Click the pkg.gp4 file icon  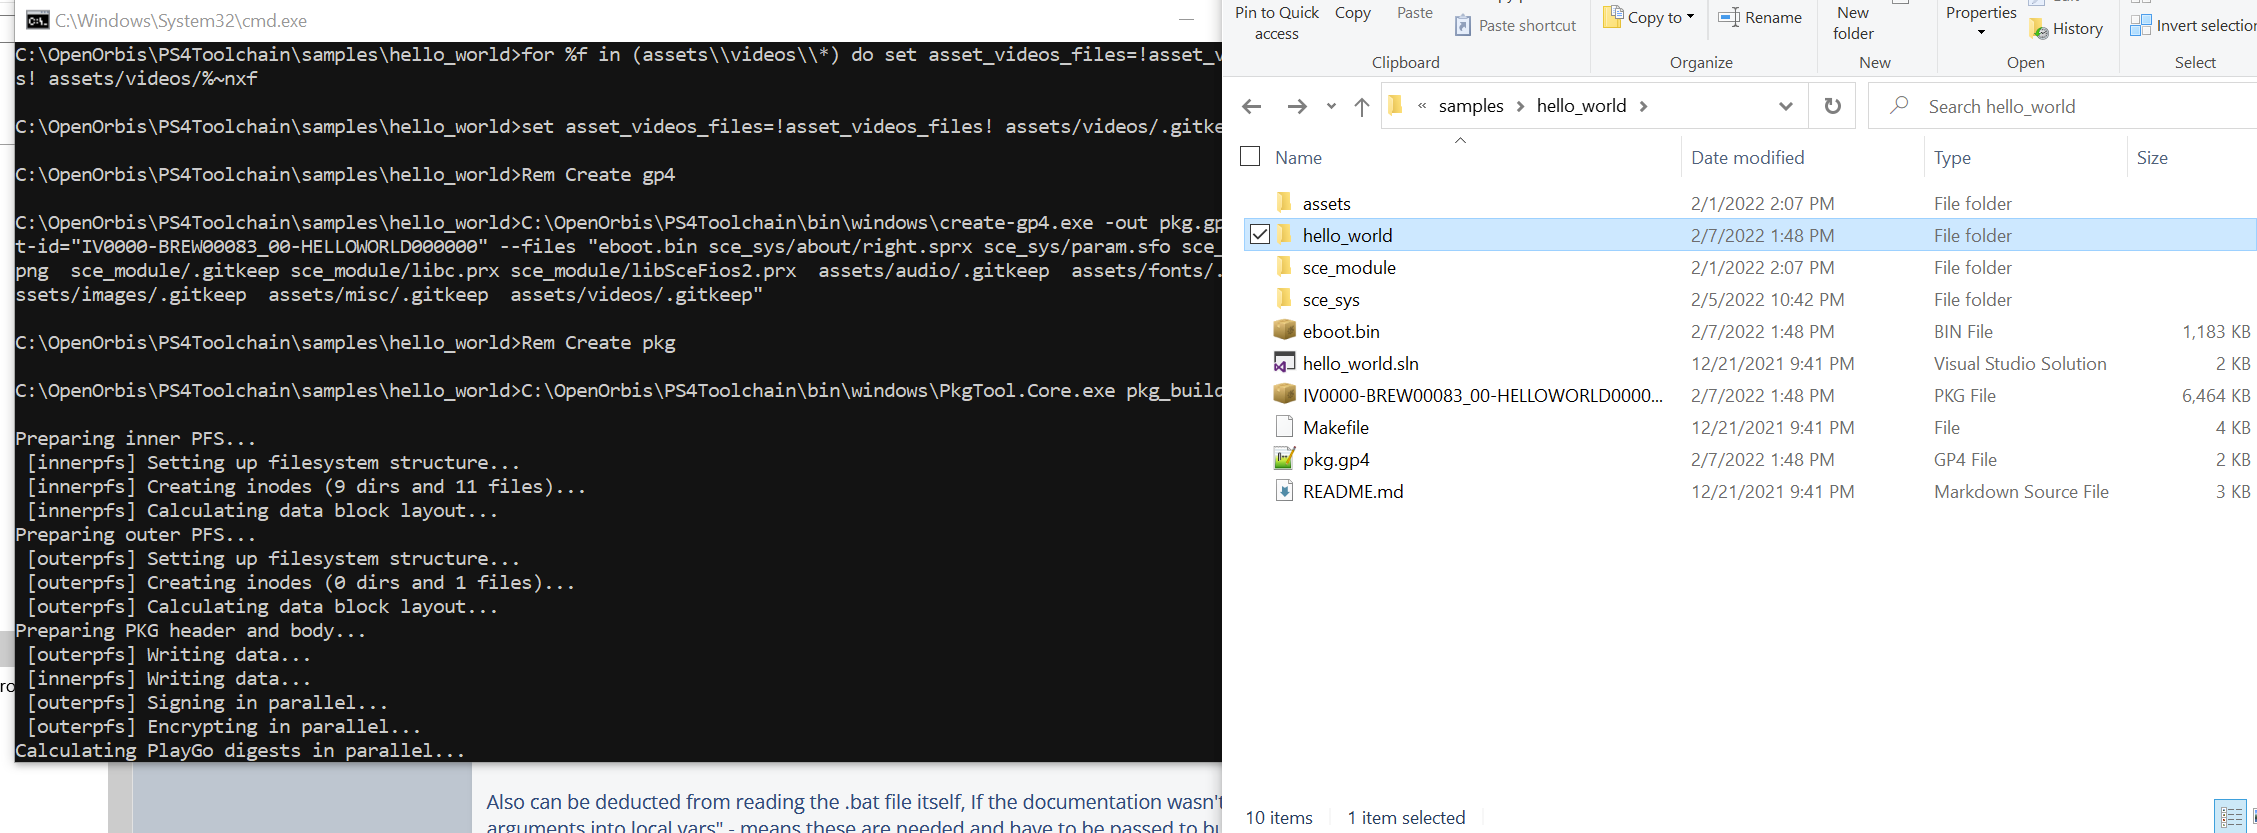pyautogui.click(x=1284, y=459)
